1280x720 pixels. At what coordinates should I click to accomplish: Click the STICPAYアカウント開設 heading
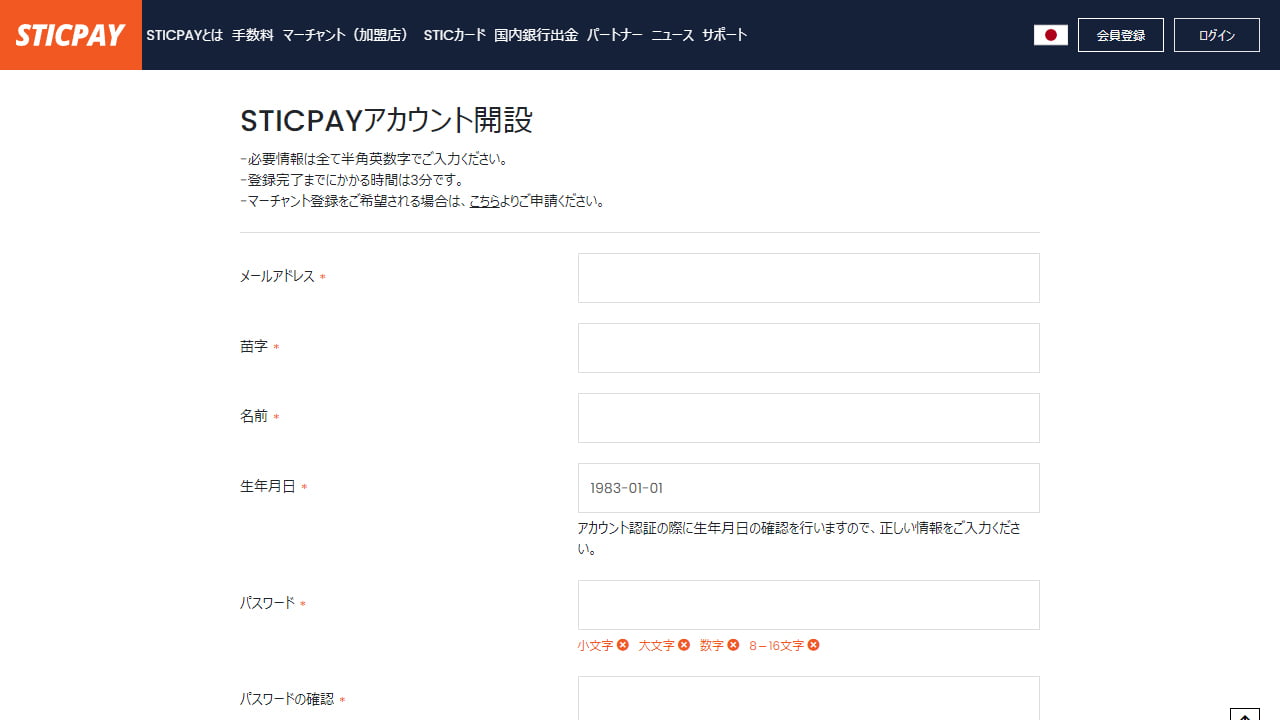click(386, 120)
